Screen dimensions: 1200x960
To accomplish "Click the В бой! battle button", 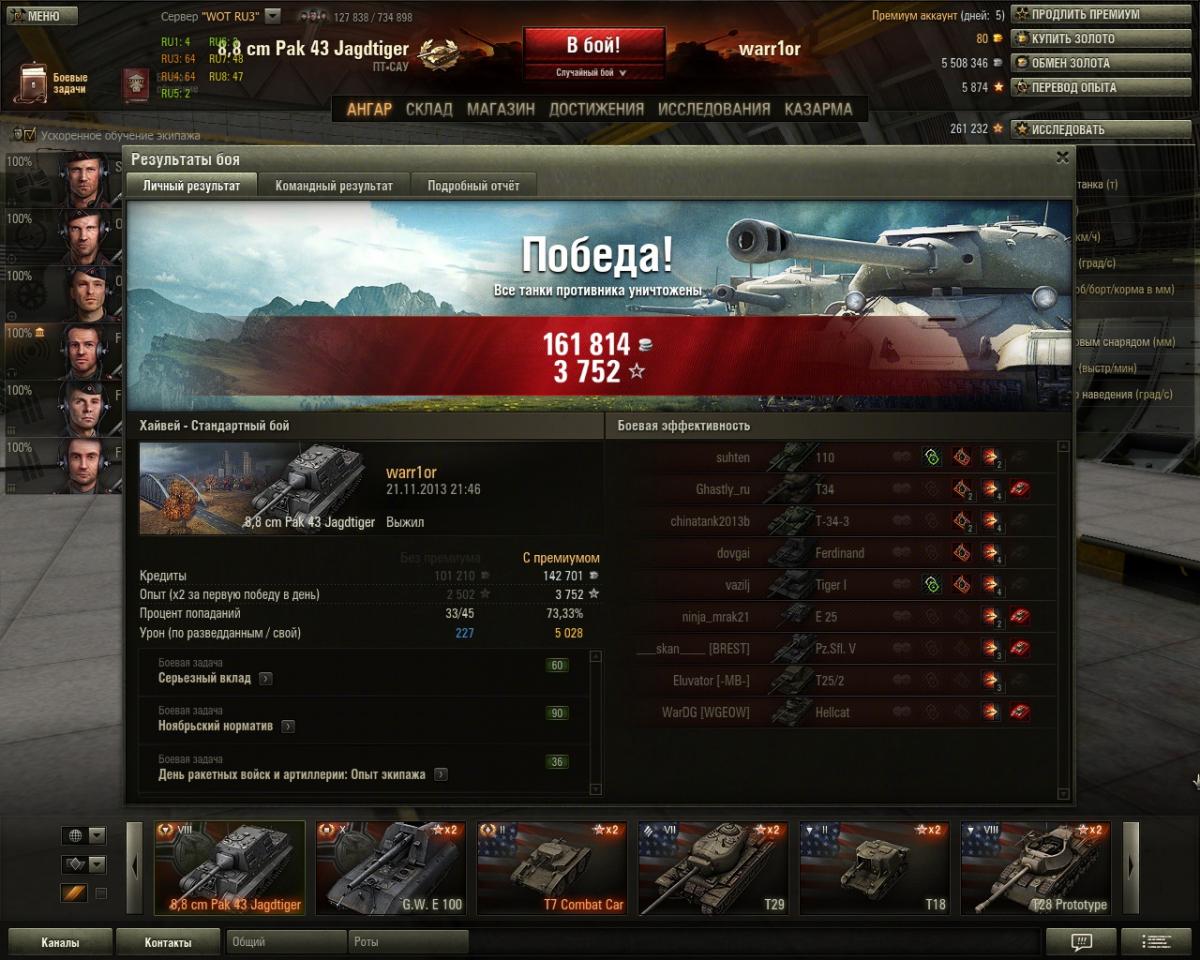I will click(x=594, y=46).
